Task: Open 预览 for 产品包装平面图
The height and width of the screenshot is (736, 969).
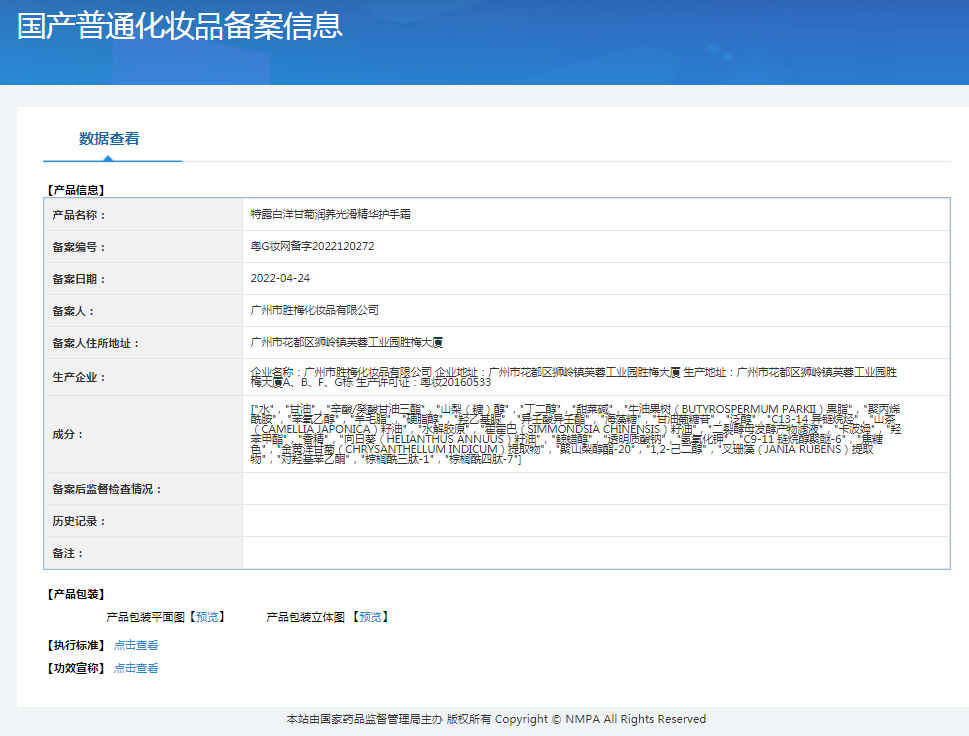Action: [206, 617]
